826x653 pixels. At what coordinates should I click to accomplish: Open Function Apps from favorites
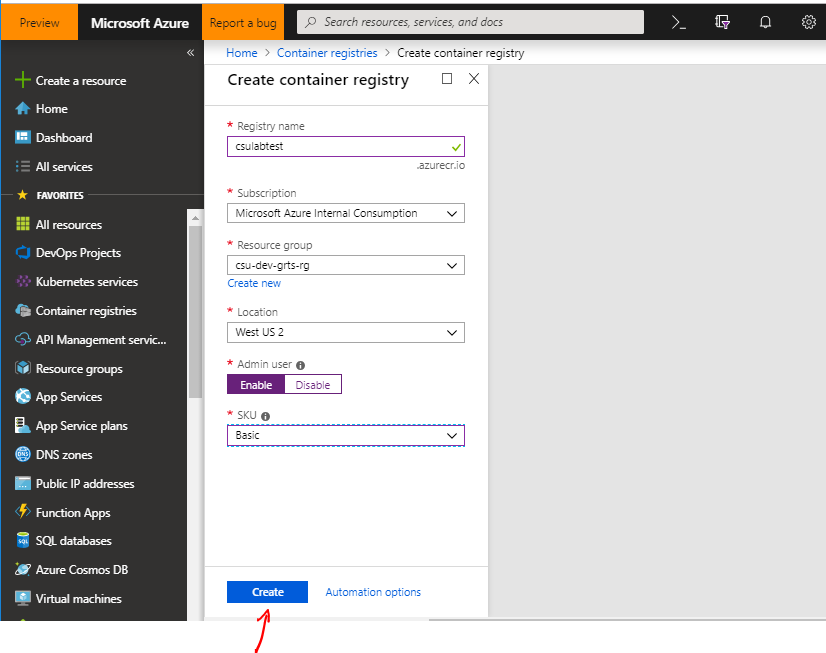click(73, 512)
